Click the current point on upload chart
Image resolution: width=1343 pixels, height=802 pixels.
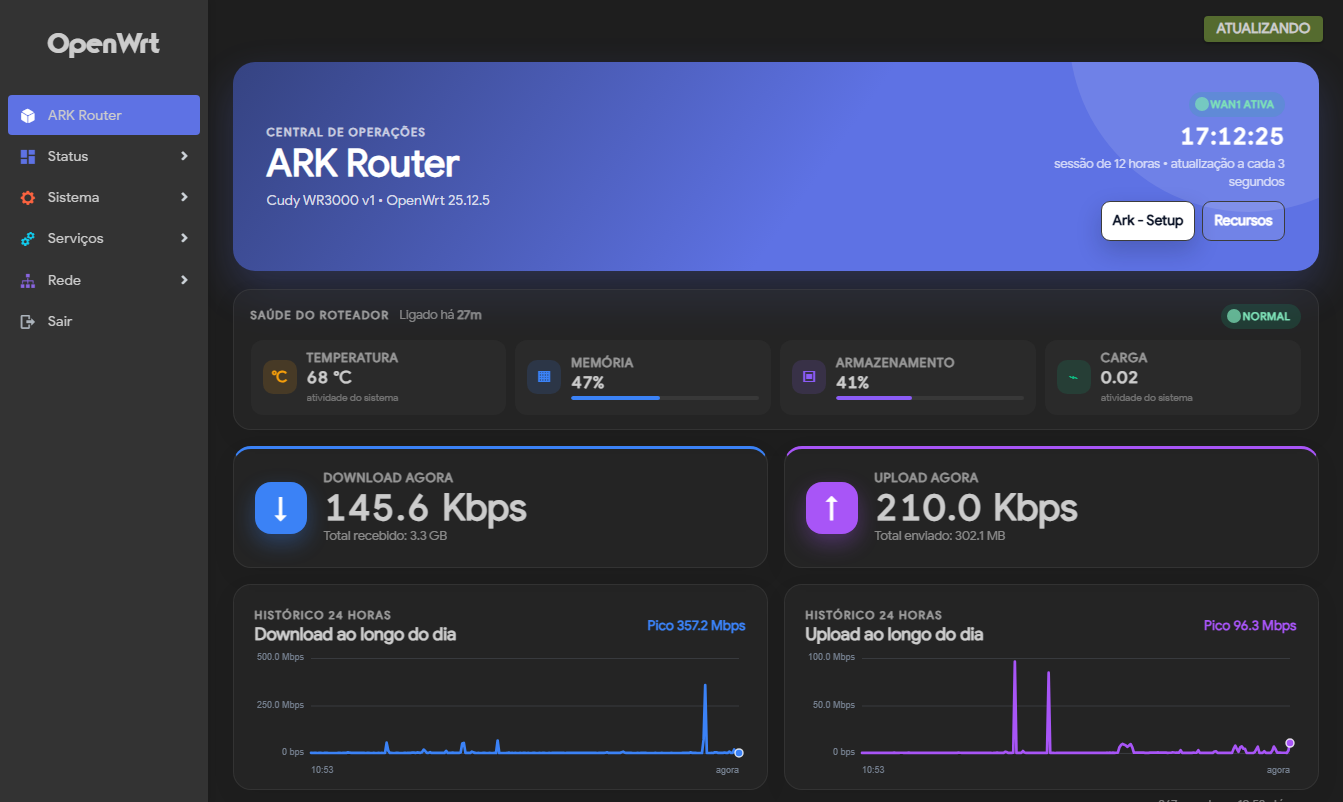pos(1290,743)
